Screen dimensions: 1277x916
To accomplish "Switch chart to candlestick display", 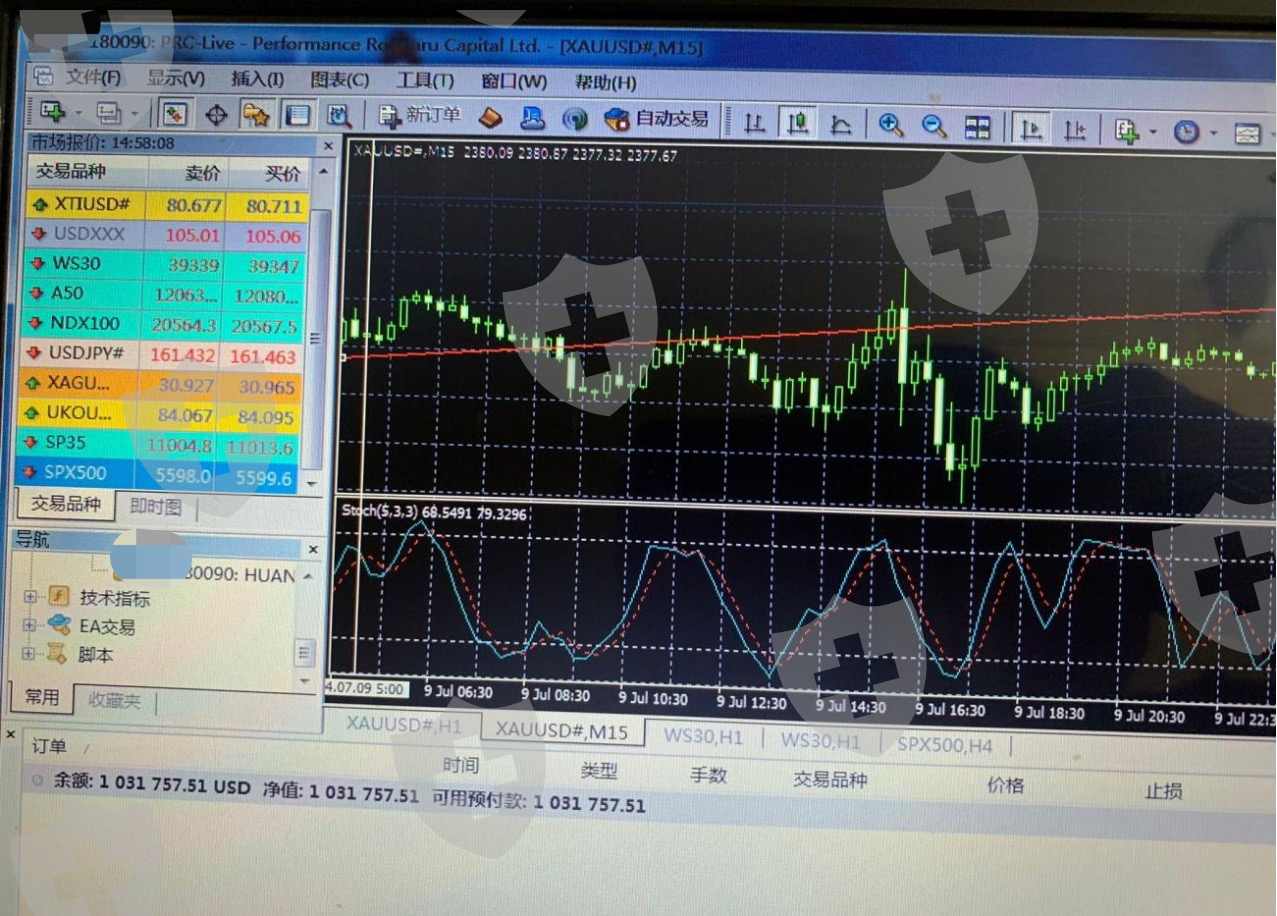I will tap(797, 124).
